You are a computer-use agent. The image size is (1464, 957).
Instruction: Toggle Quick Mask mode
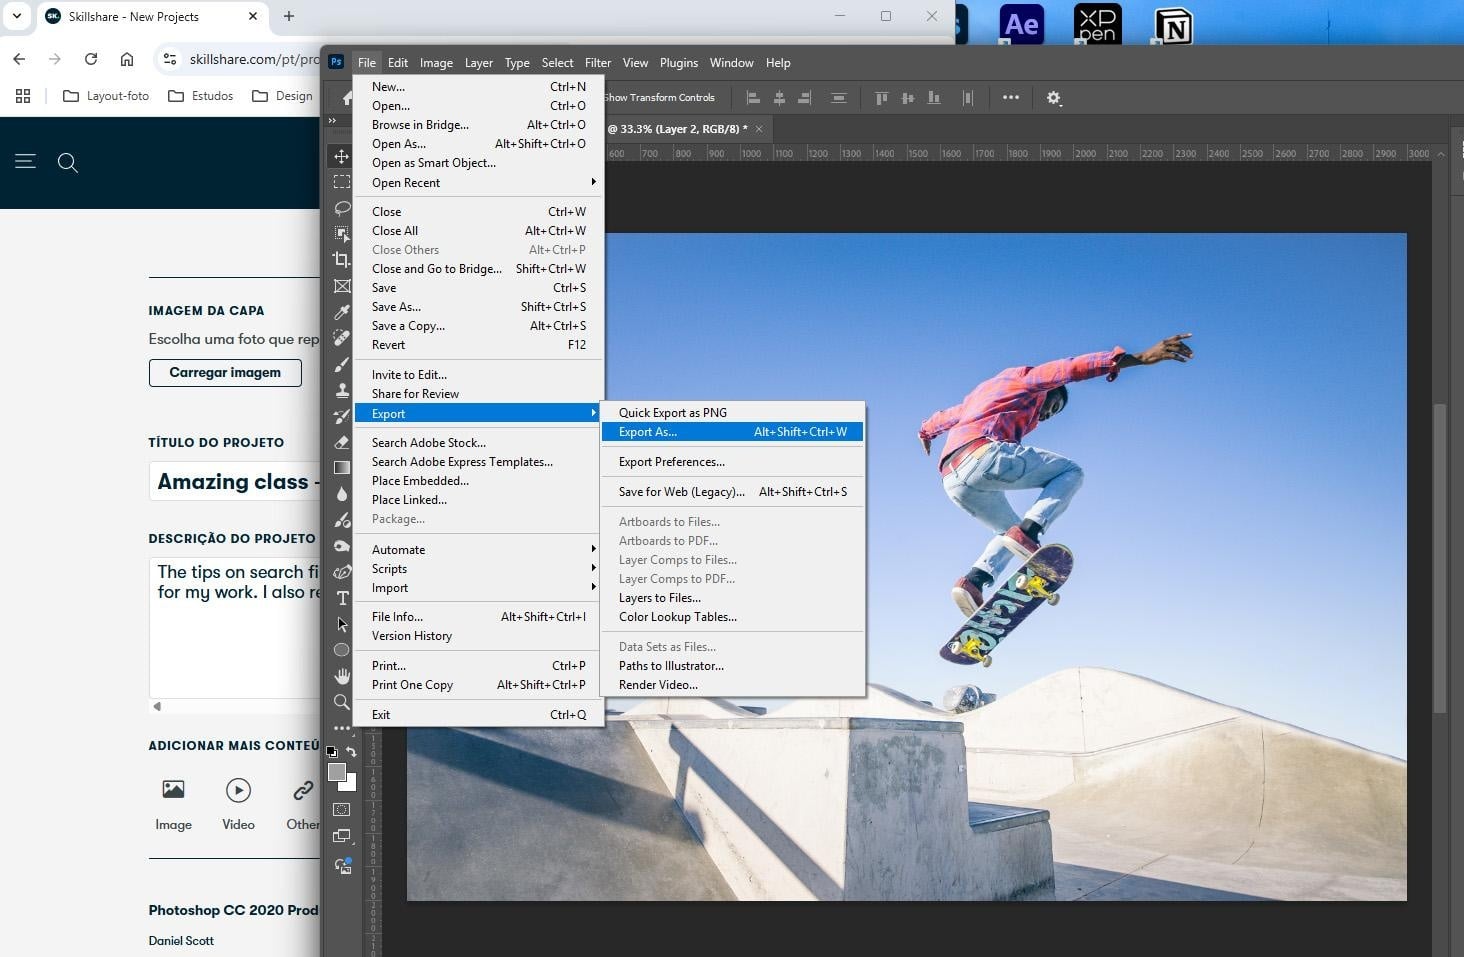[342, 809]
